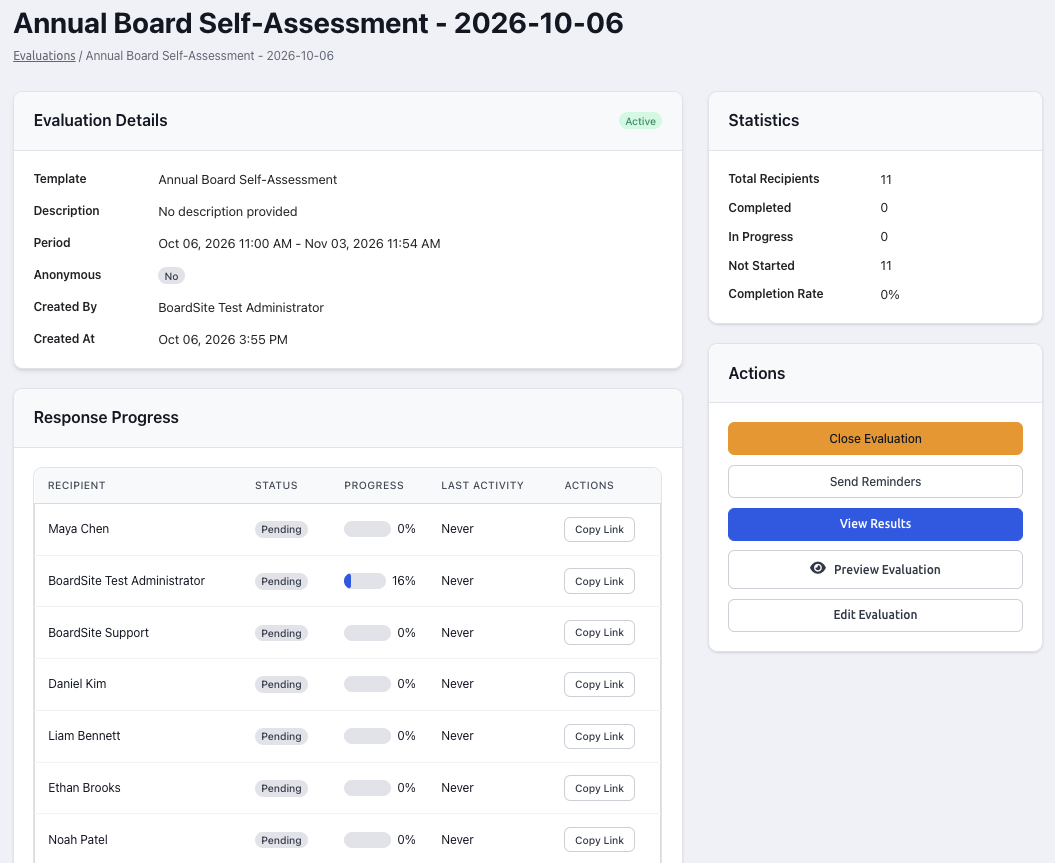Copy link for Ethan Brooks
The height and width of the screenshot is (863, 1055).
(599, 788)
